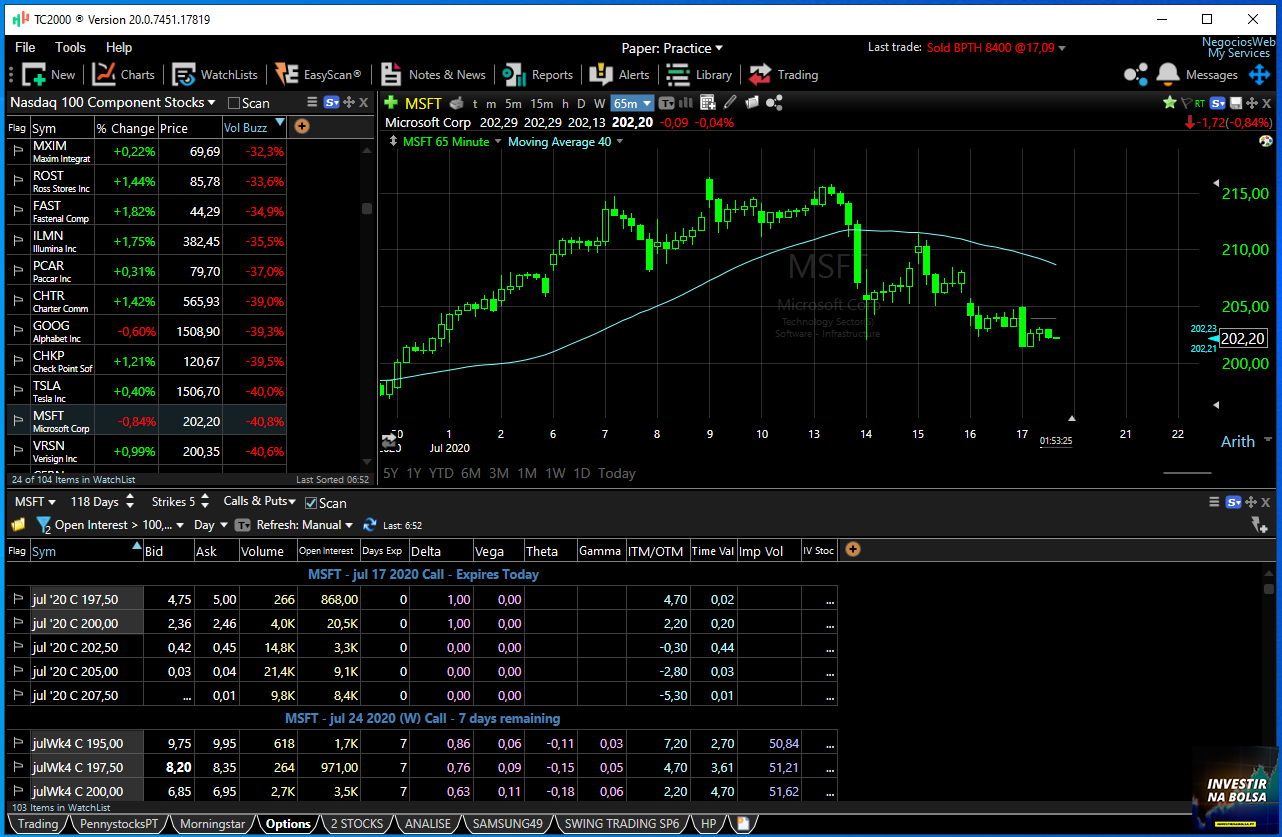
Task: Toggle flag for GOOG row
Action: pos(17,331)
